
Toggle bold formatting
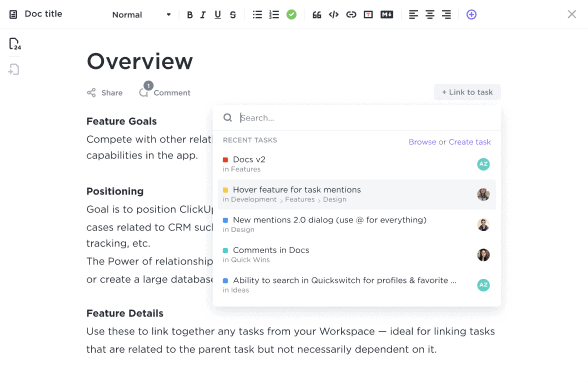[x=190, y=15]
